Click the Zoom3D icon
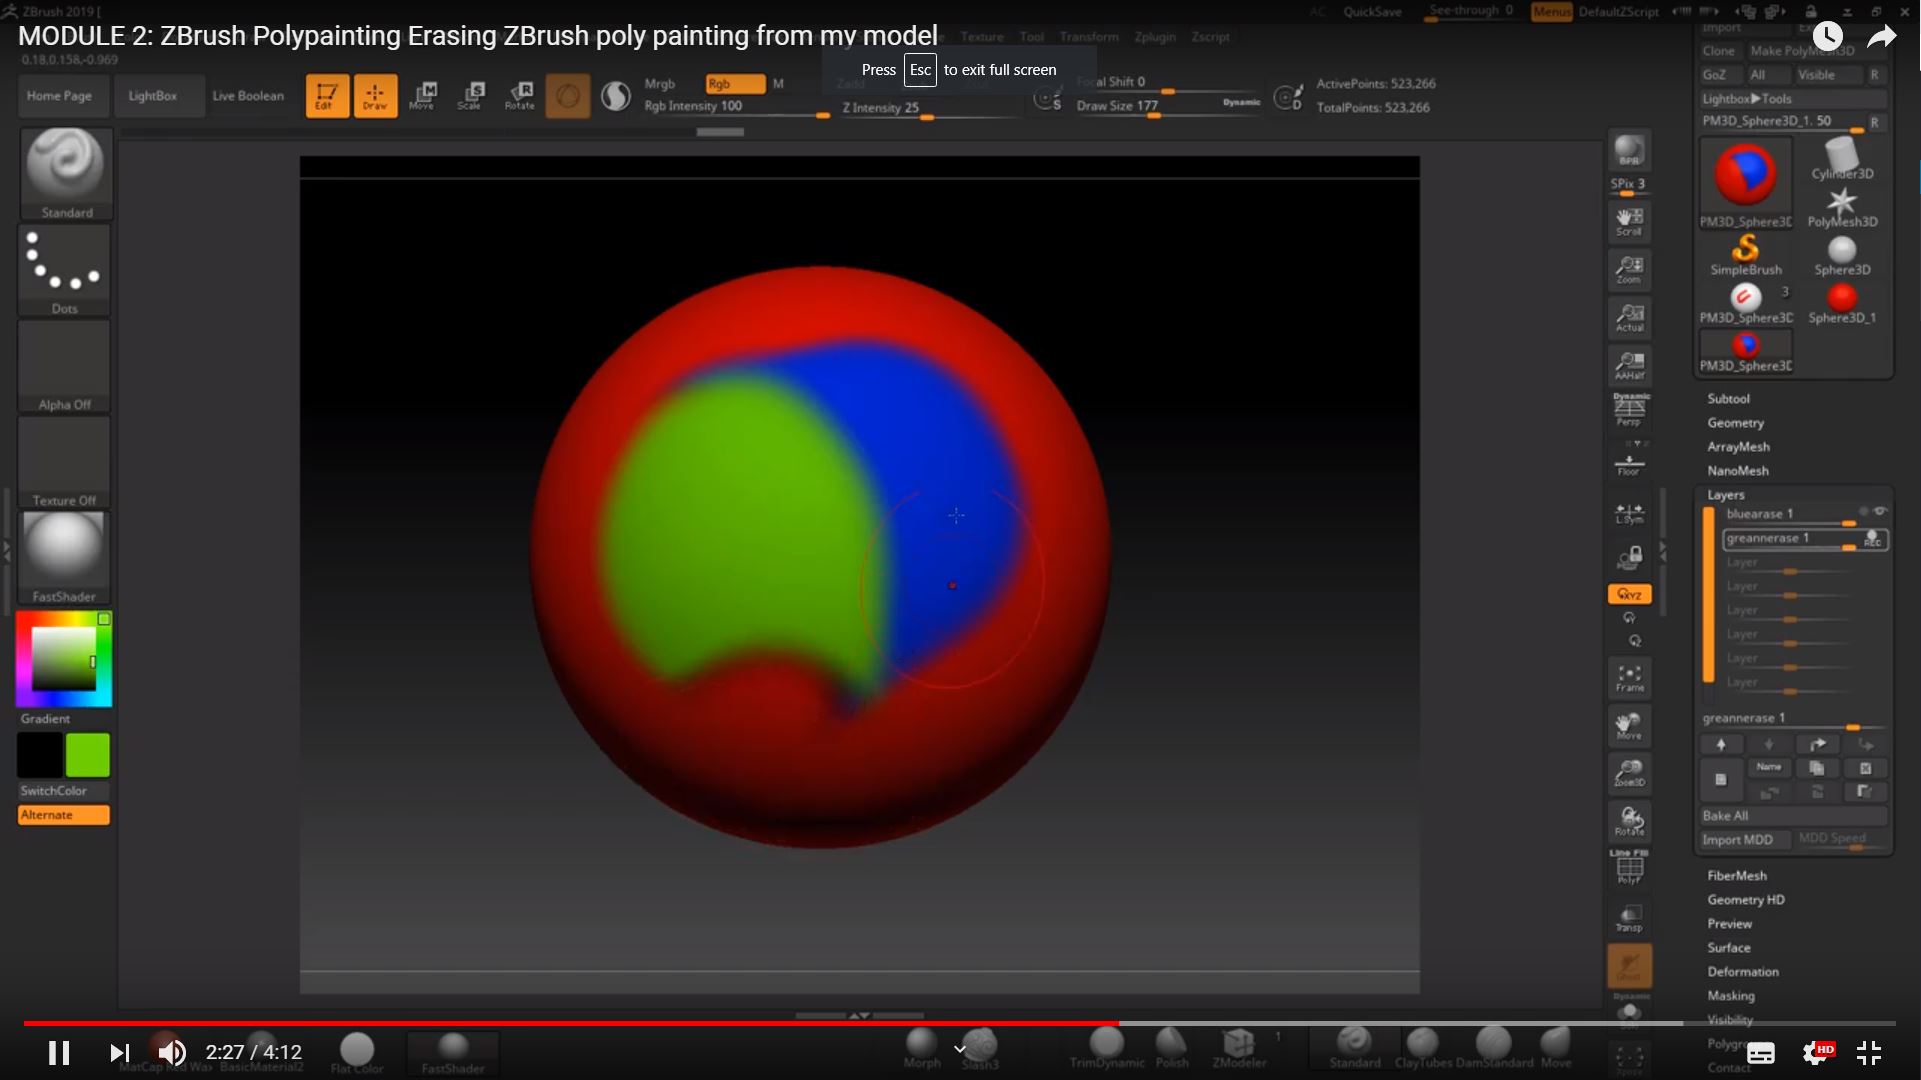This screenshot has height=1080, width=1921. tap(1629, 773)
